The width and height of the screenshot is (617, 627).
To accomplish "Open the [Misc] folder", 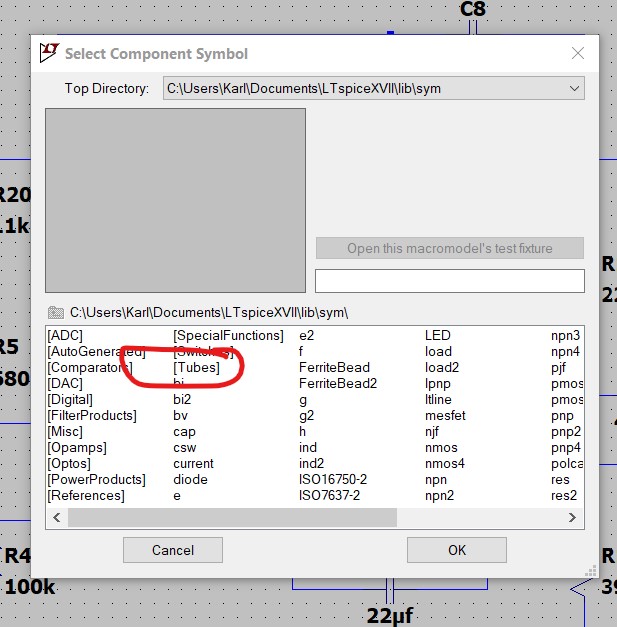I will [x=65, y=431].
